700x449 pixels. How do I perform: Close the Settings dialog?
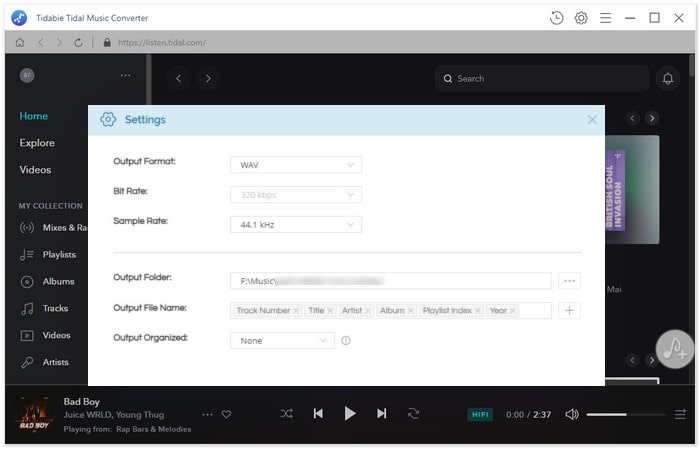point(592,120)
